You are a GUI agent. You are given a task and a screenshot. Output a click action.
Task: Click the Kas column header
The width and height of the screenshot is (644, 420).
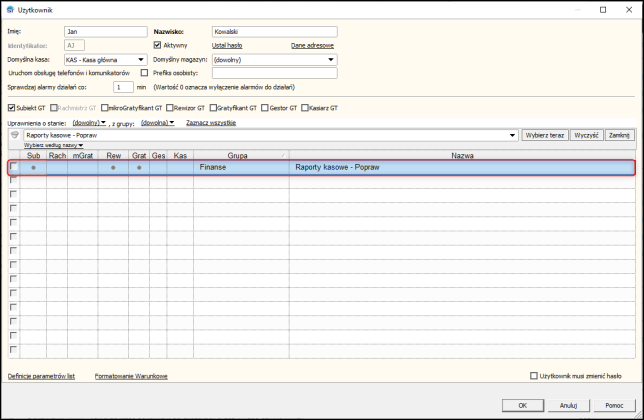(180, 156)
